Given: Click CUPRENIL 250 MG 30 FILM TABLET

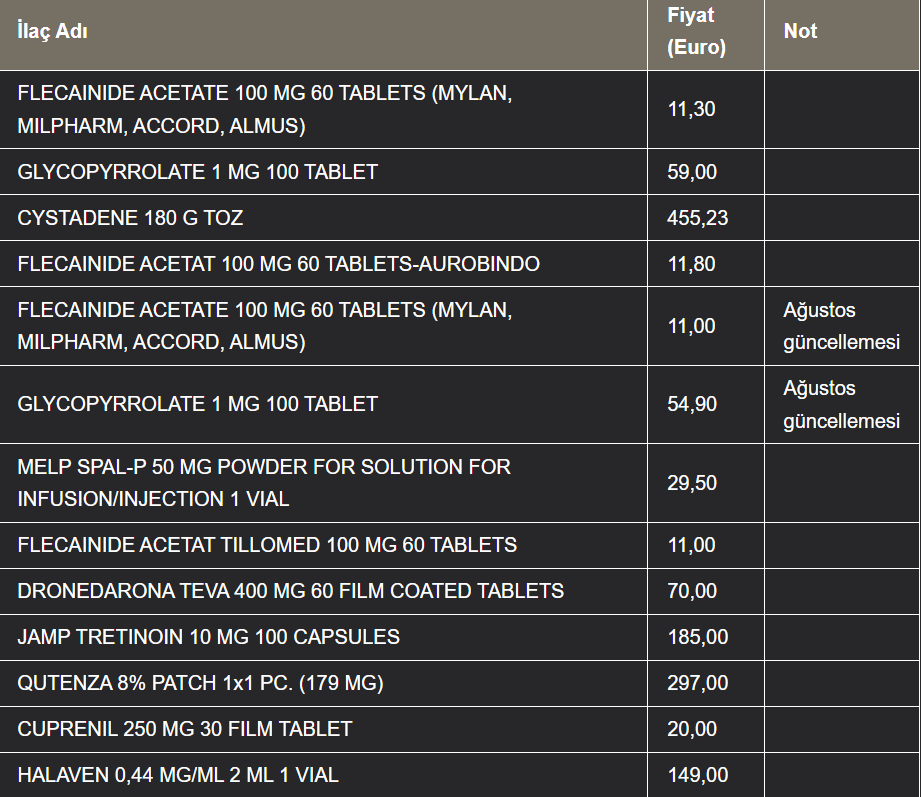Looking at the screenshot, I should click(x=184, y=729).
